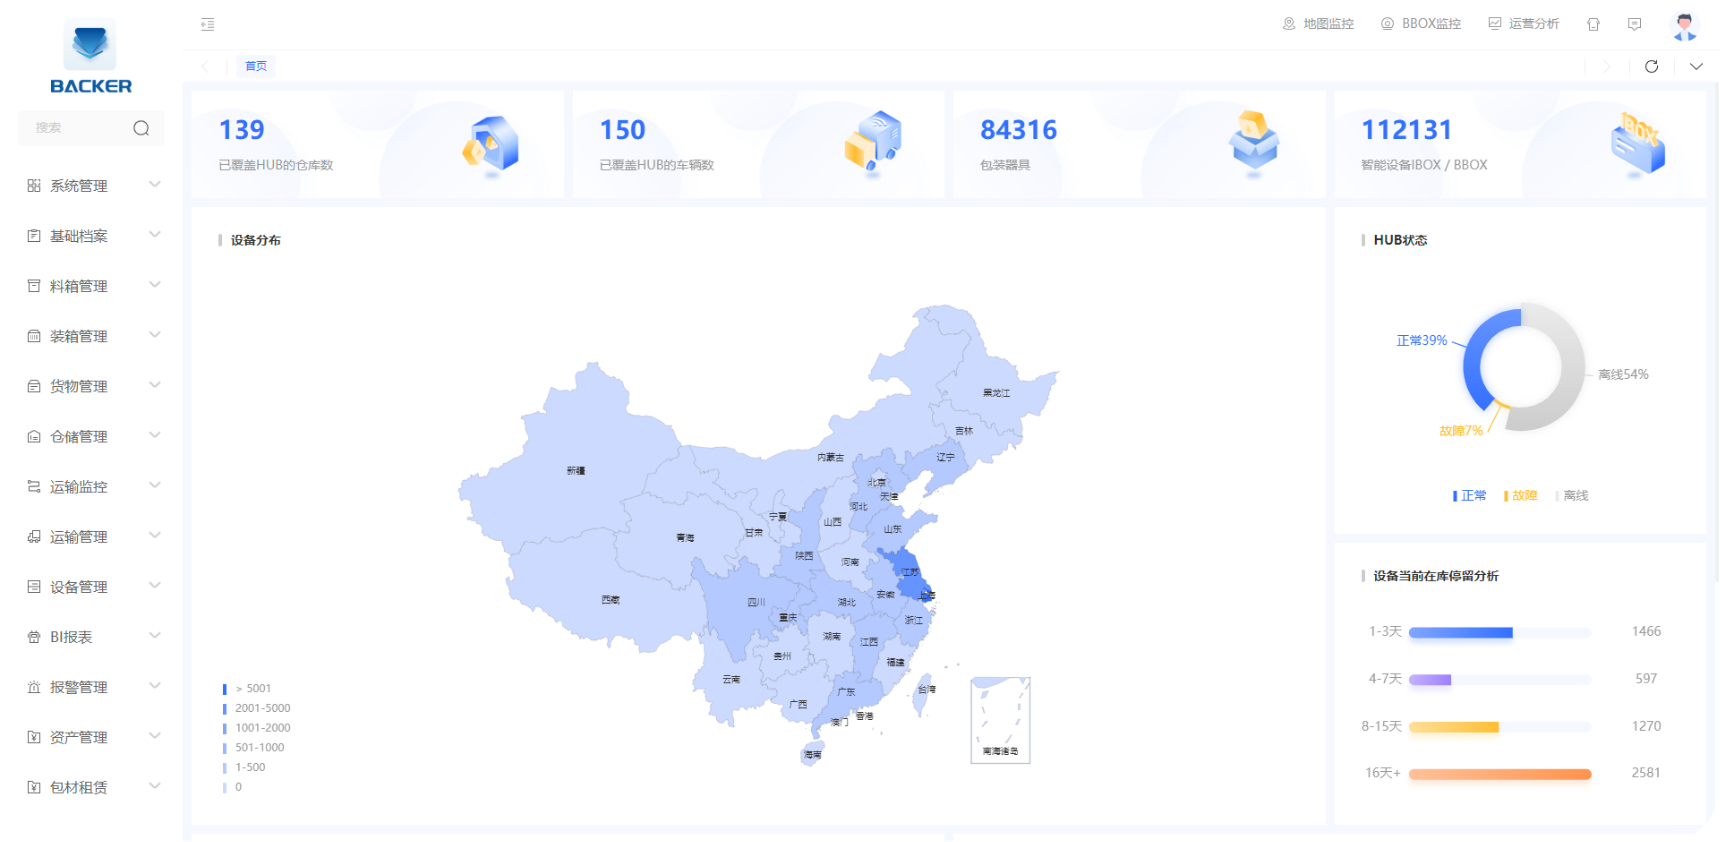Open the messages icon in the header

pyautogui.click(x=1634, y=24)
